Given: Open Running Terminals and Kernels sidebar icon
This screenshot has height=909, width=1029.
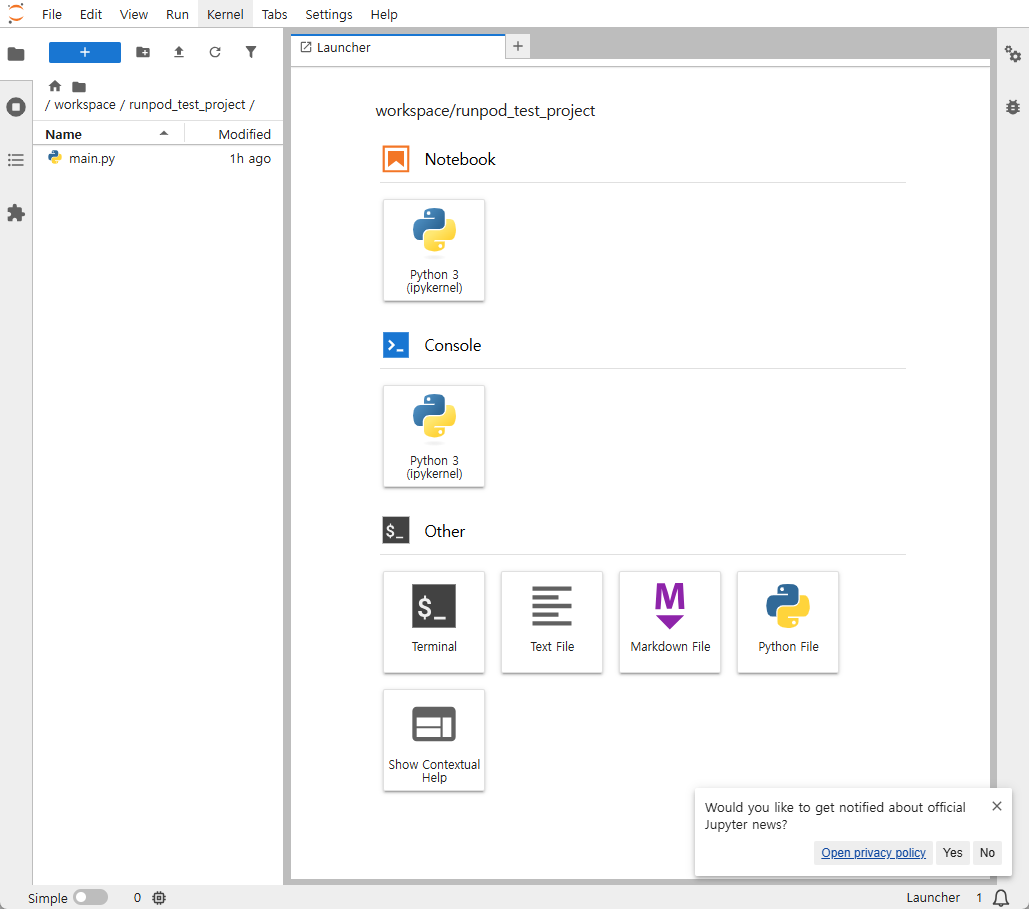Looking at the screenshot, I should (16, 107).
